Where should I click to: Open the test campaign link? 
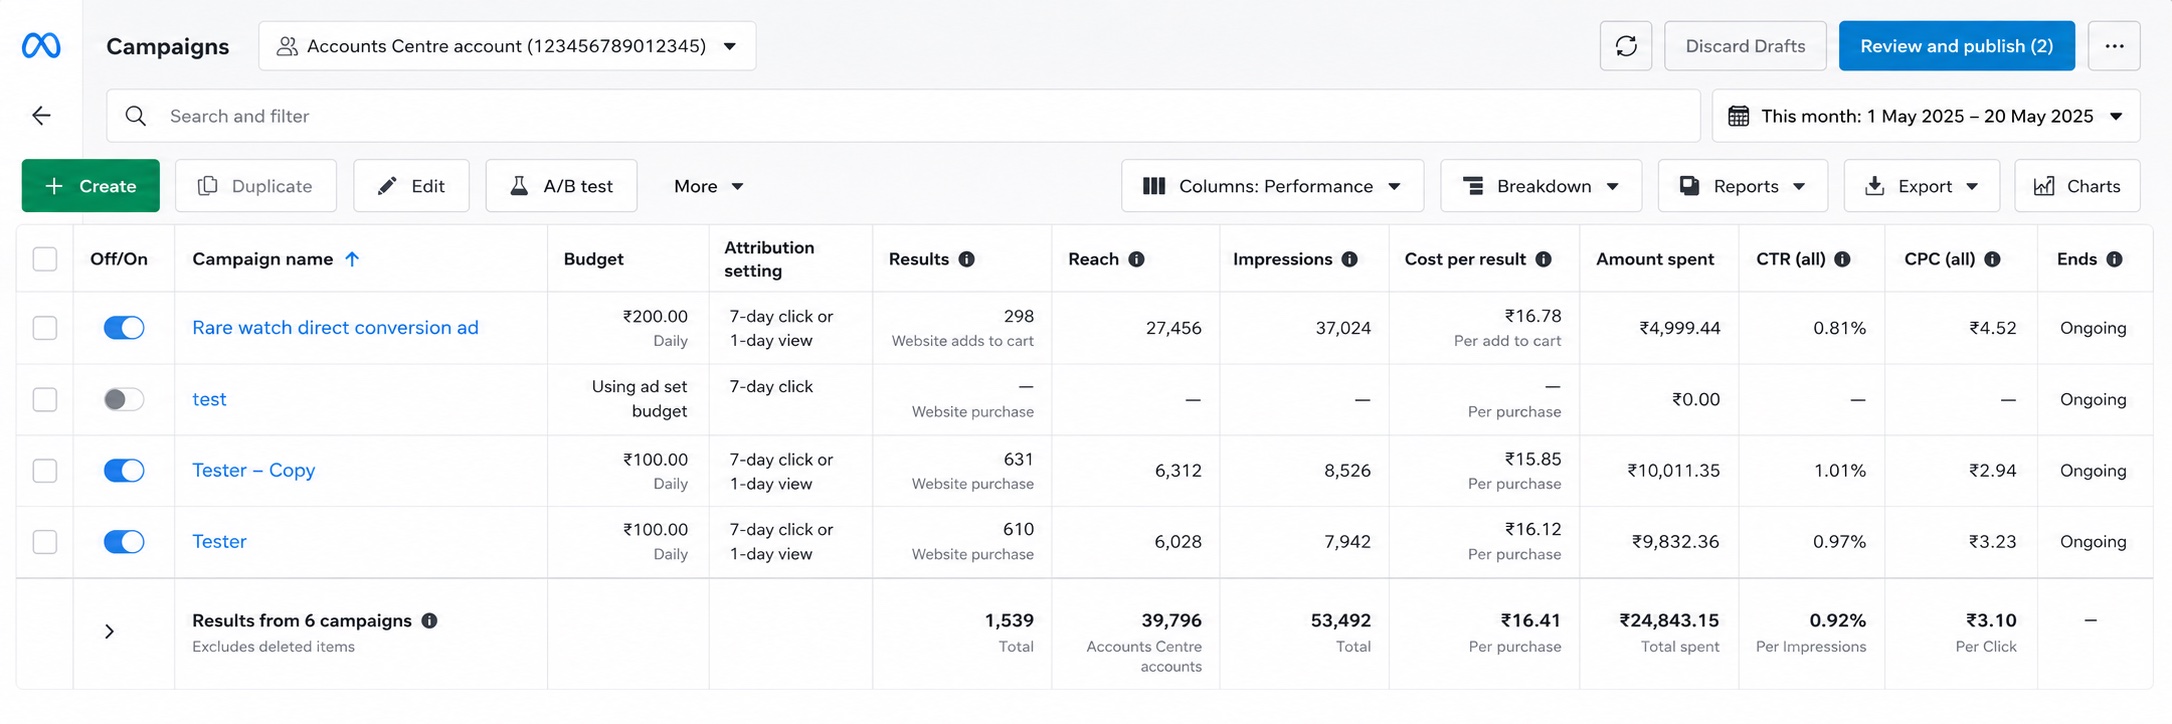[x=209, y=399]
